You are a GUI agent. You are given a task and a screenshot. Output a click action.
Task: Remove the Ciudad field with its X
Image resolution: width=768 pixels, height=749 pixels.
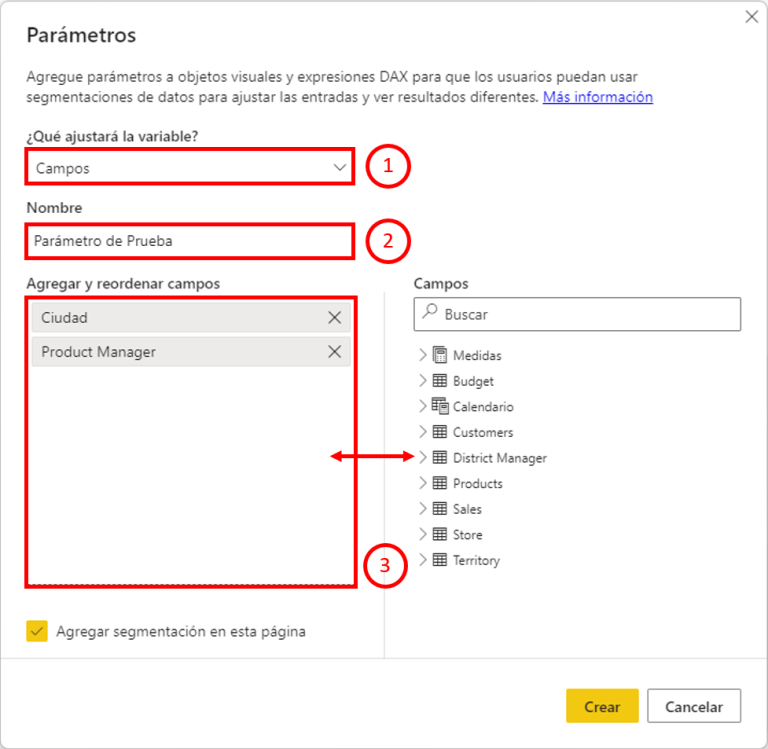point(335,317)
